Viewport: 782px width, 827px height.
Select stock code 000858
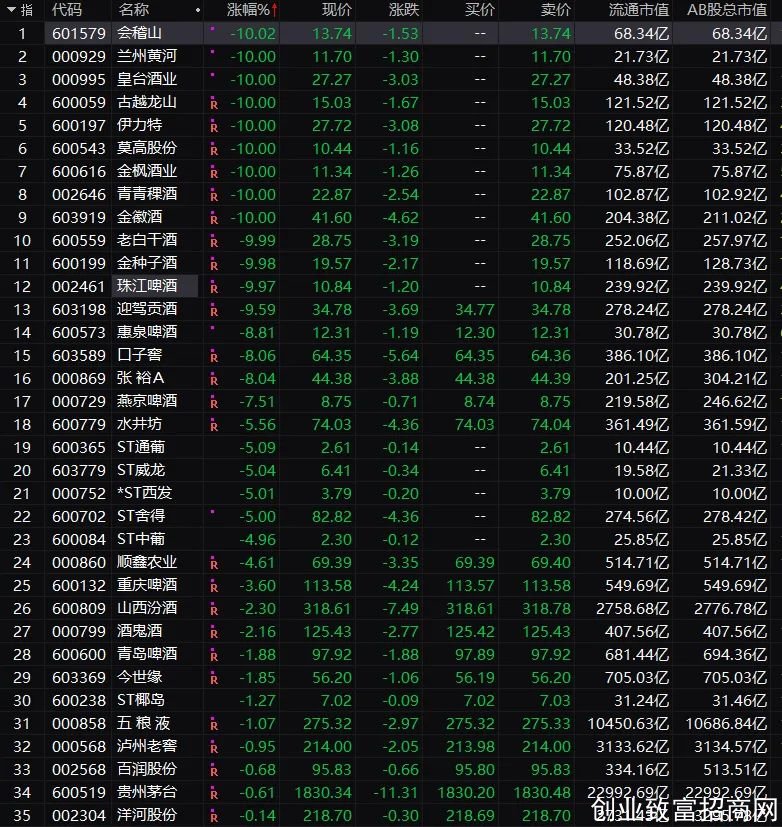79,724
